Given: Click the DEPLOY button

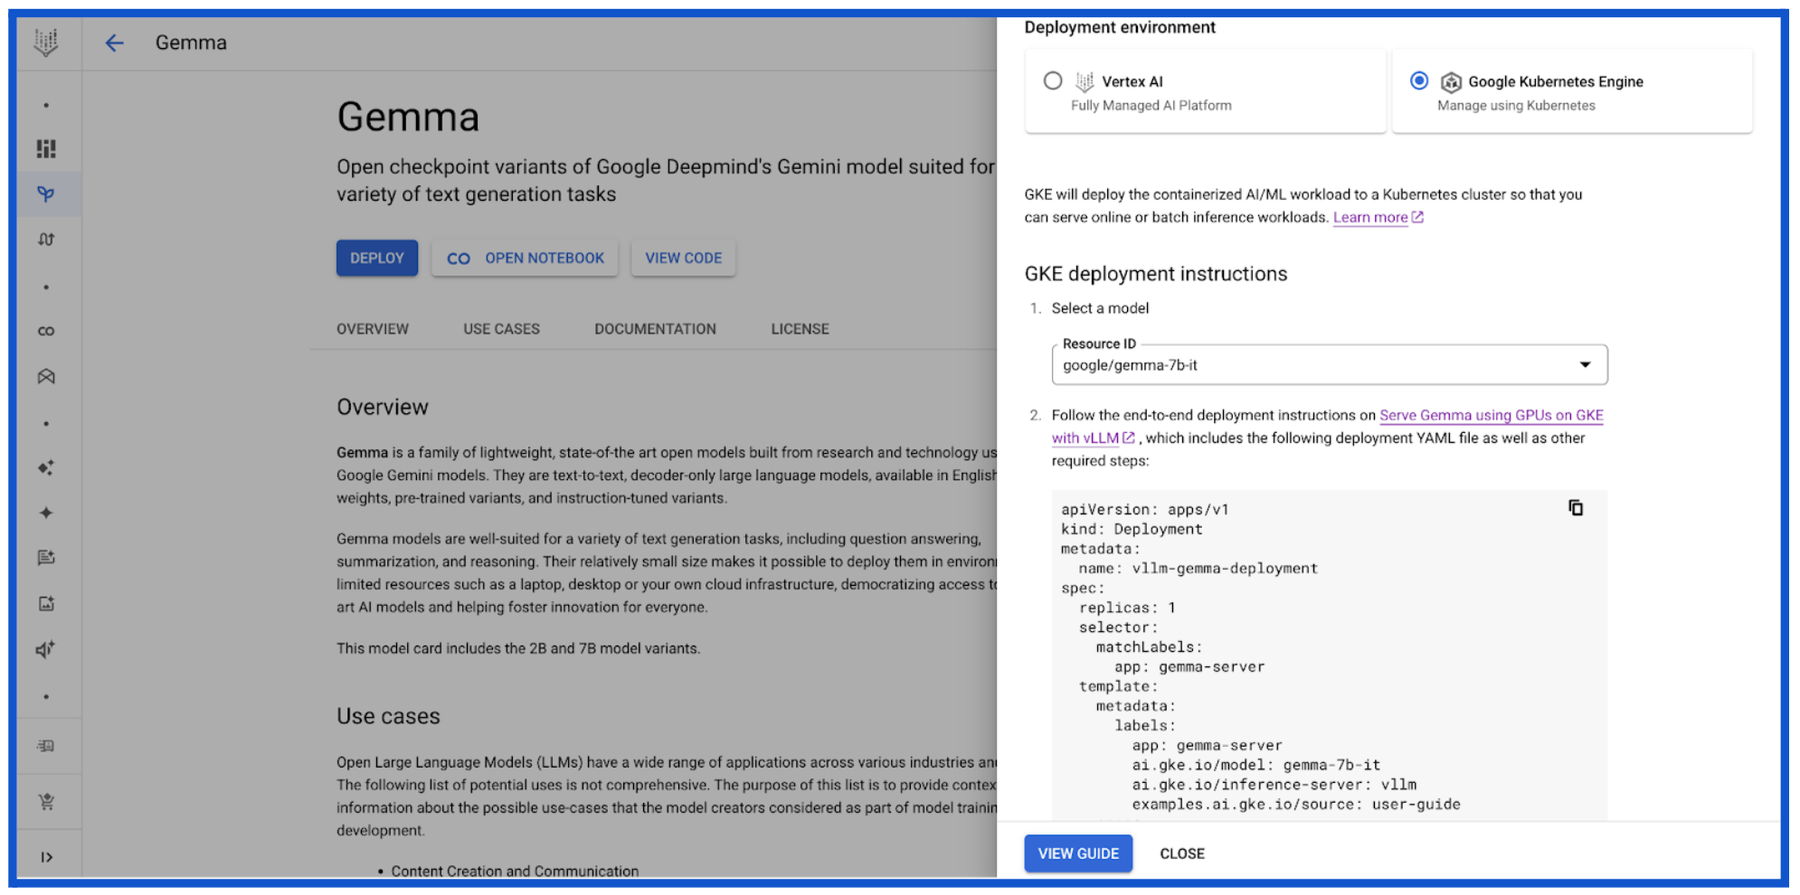Looking at the screenshot, I should [376, 257].
